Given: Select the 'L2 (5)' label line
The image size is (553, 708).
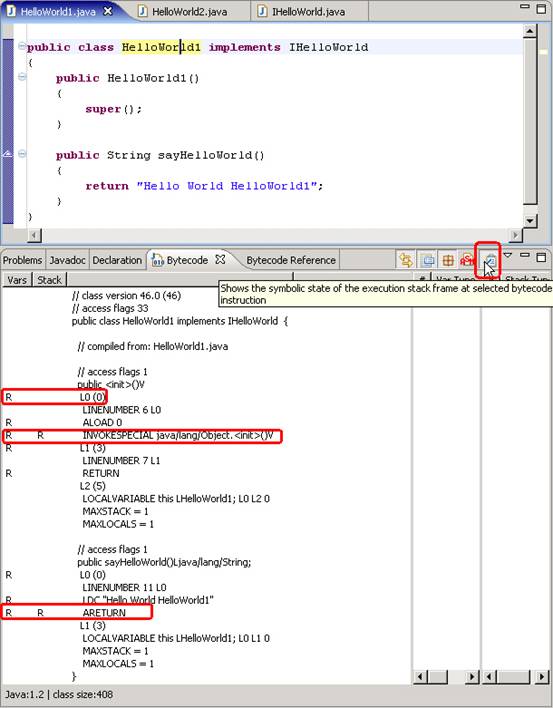Looking at the screenshot, I should (93, 486).
